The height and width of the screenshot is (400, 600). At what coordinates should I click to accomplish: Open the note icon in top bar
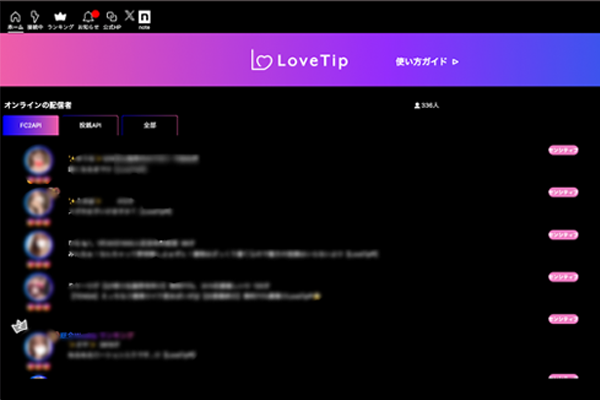tap(144, 20)
